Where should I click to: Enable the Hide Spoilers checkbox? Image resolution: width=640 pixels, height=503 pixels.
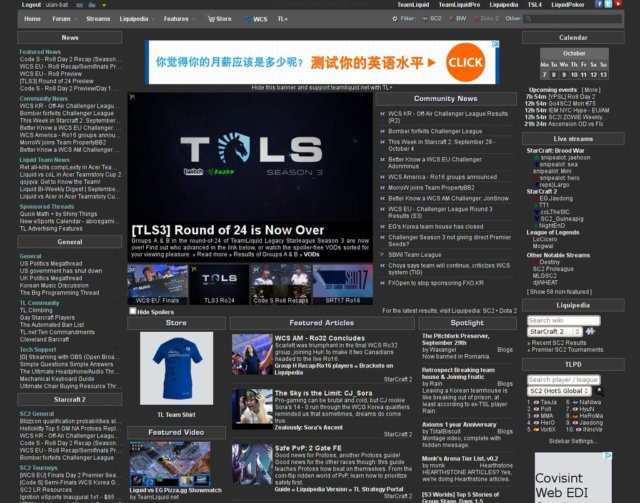click(132, 311)
